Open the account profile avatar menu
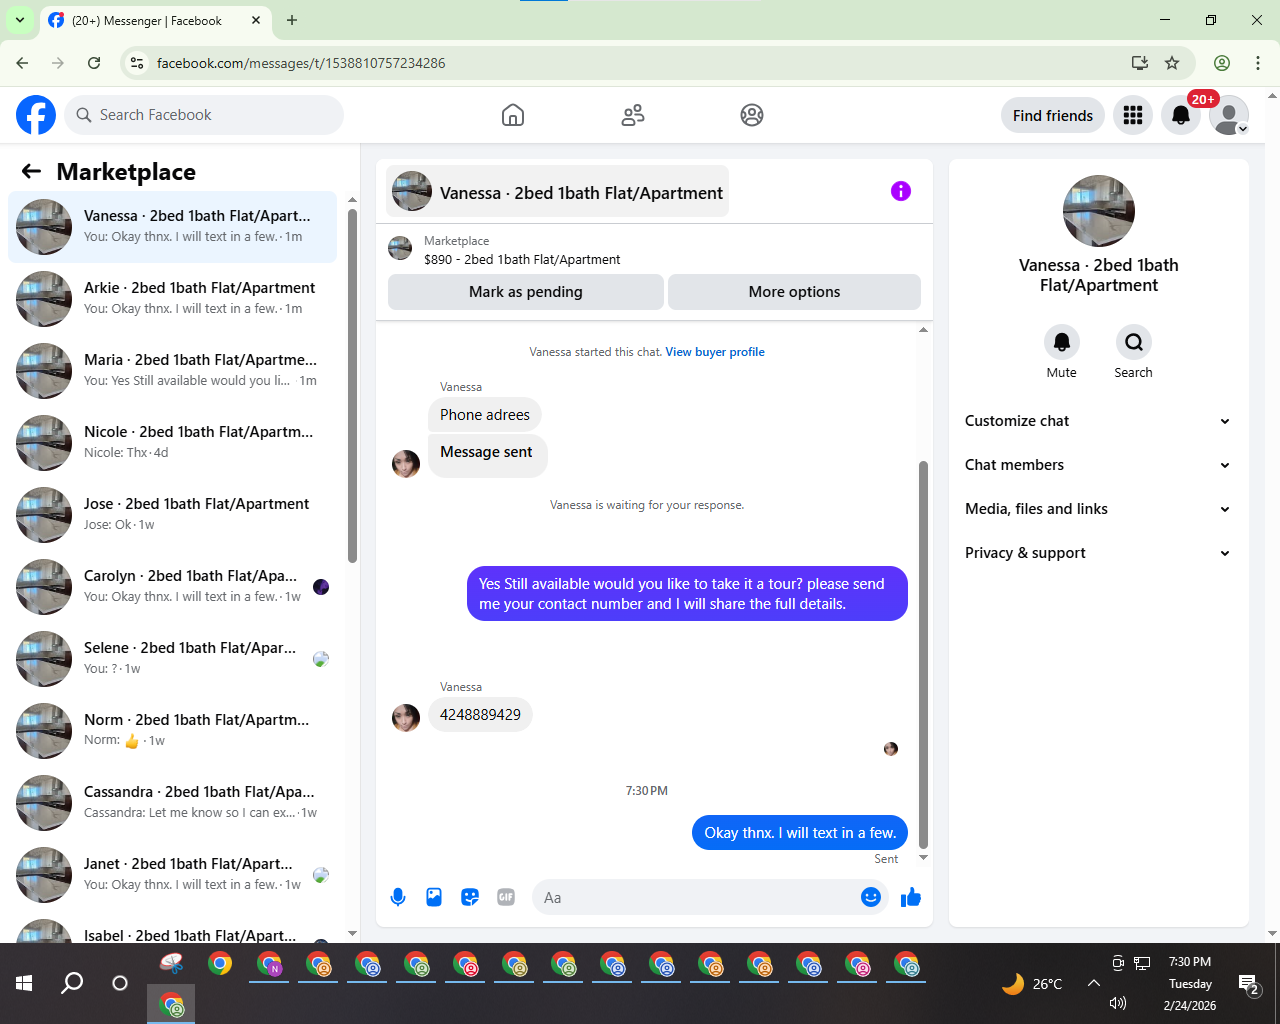 coord(1229,115)
